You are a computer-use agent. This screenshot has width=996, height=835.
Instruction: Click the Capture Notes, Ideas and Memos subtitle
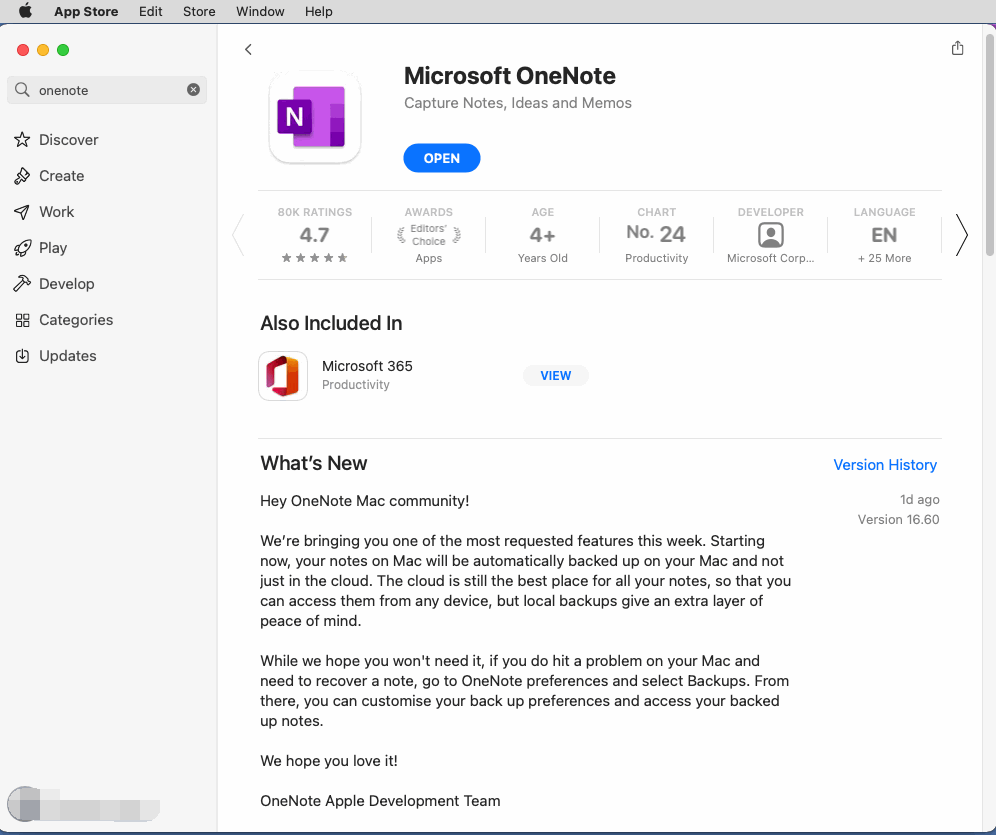(518, 103)
